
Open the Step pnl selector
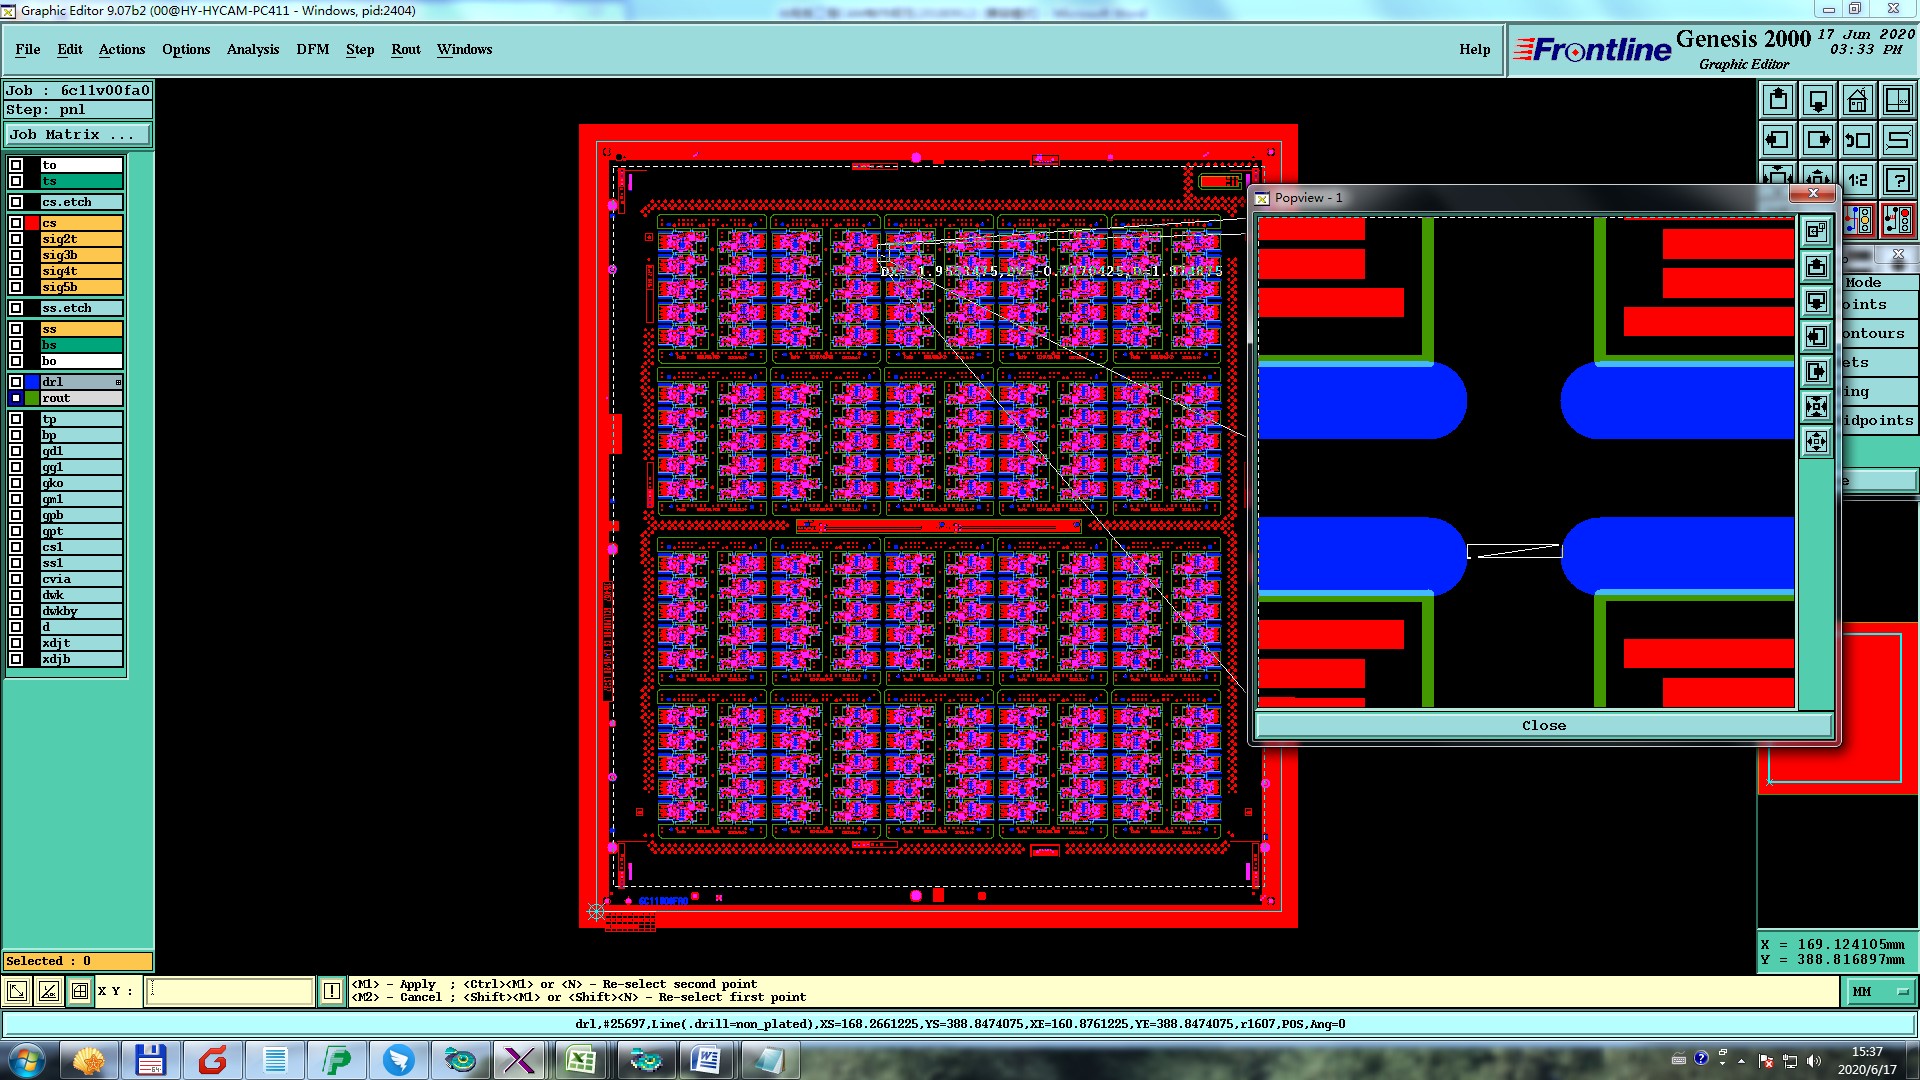78,110
